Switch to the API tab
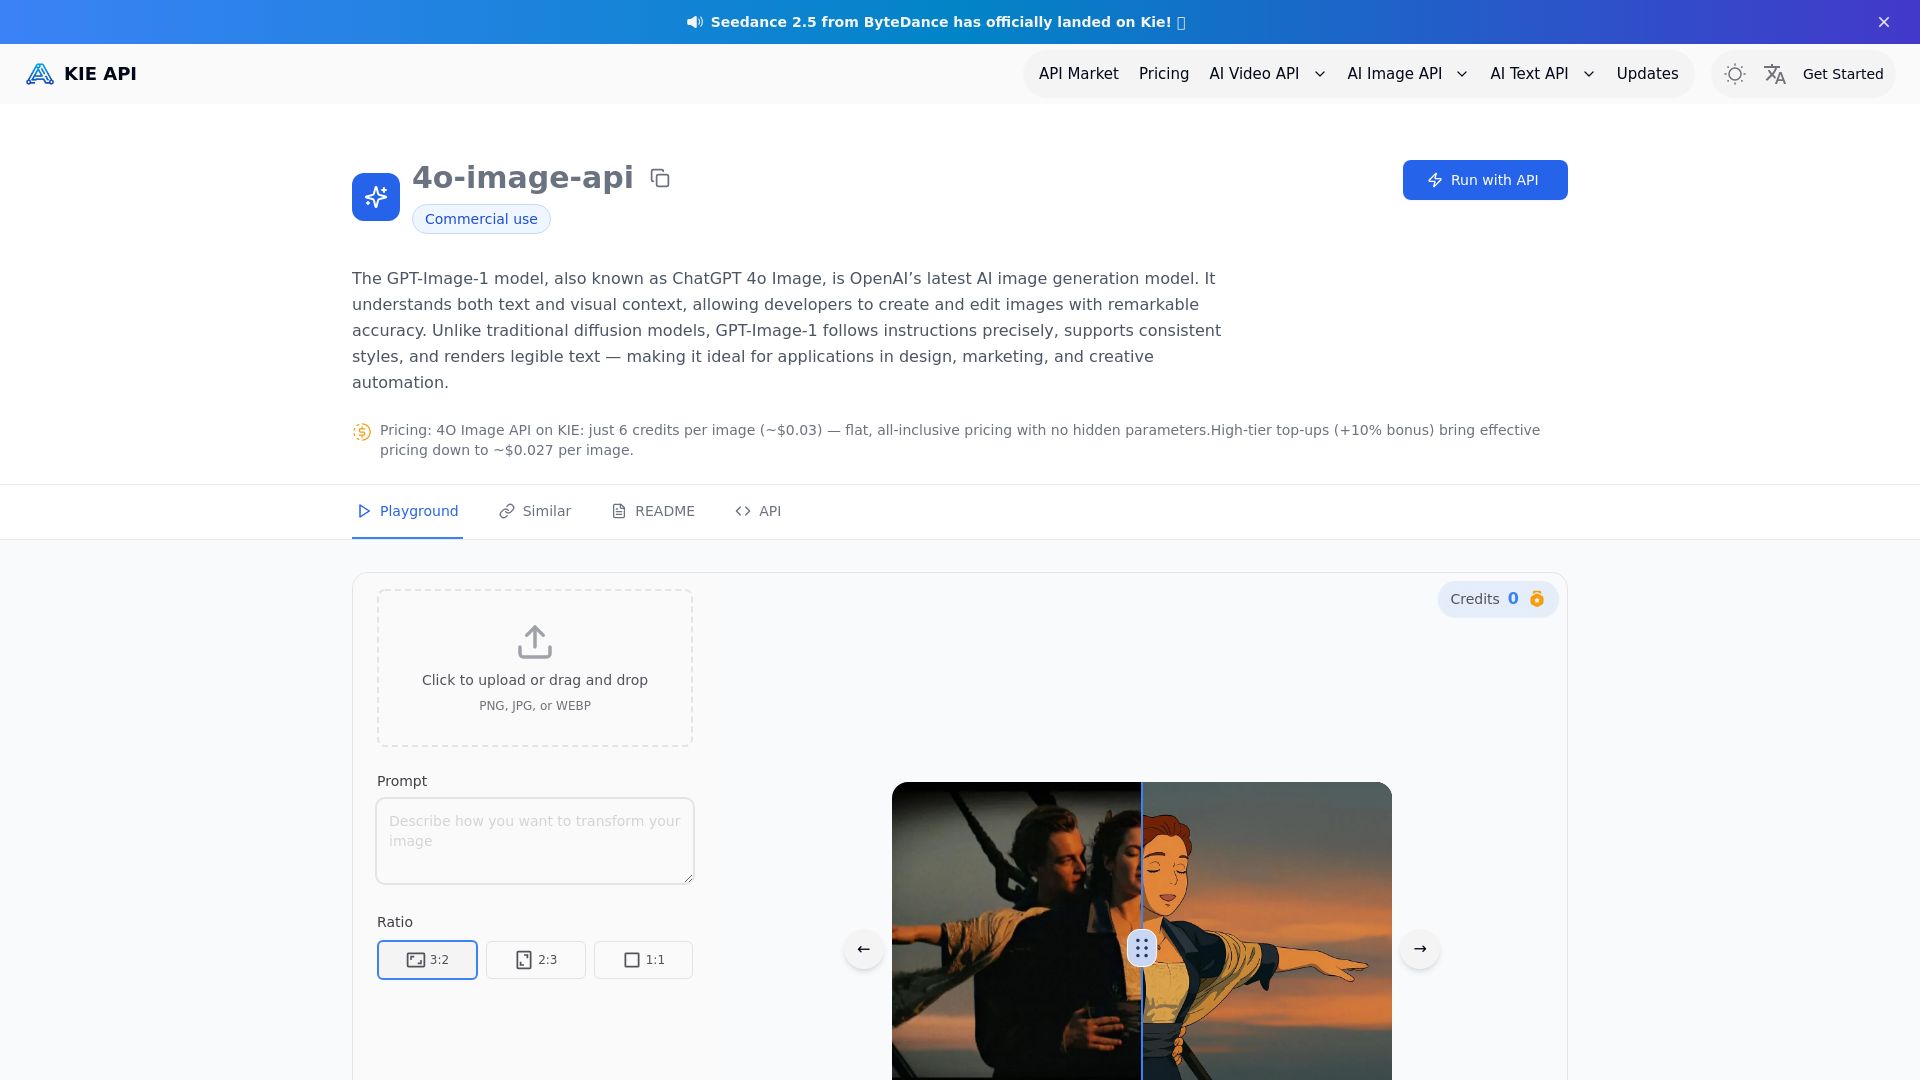The height and width of the screenshot is (1080, 1920). 758,511
